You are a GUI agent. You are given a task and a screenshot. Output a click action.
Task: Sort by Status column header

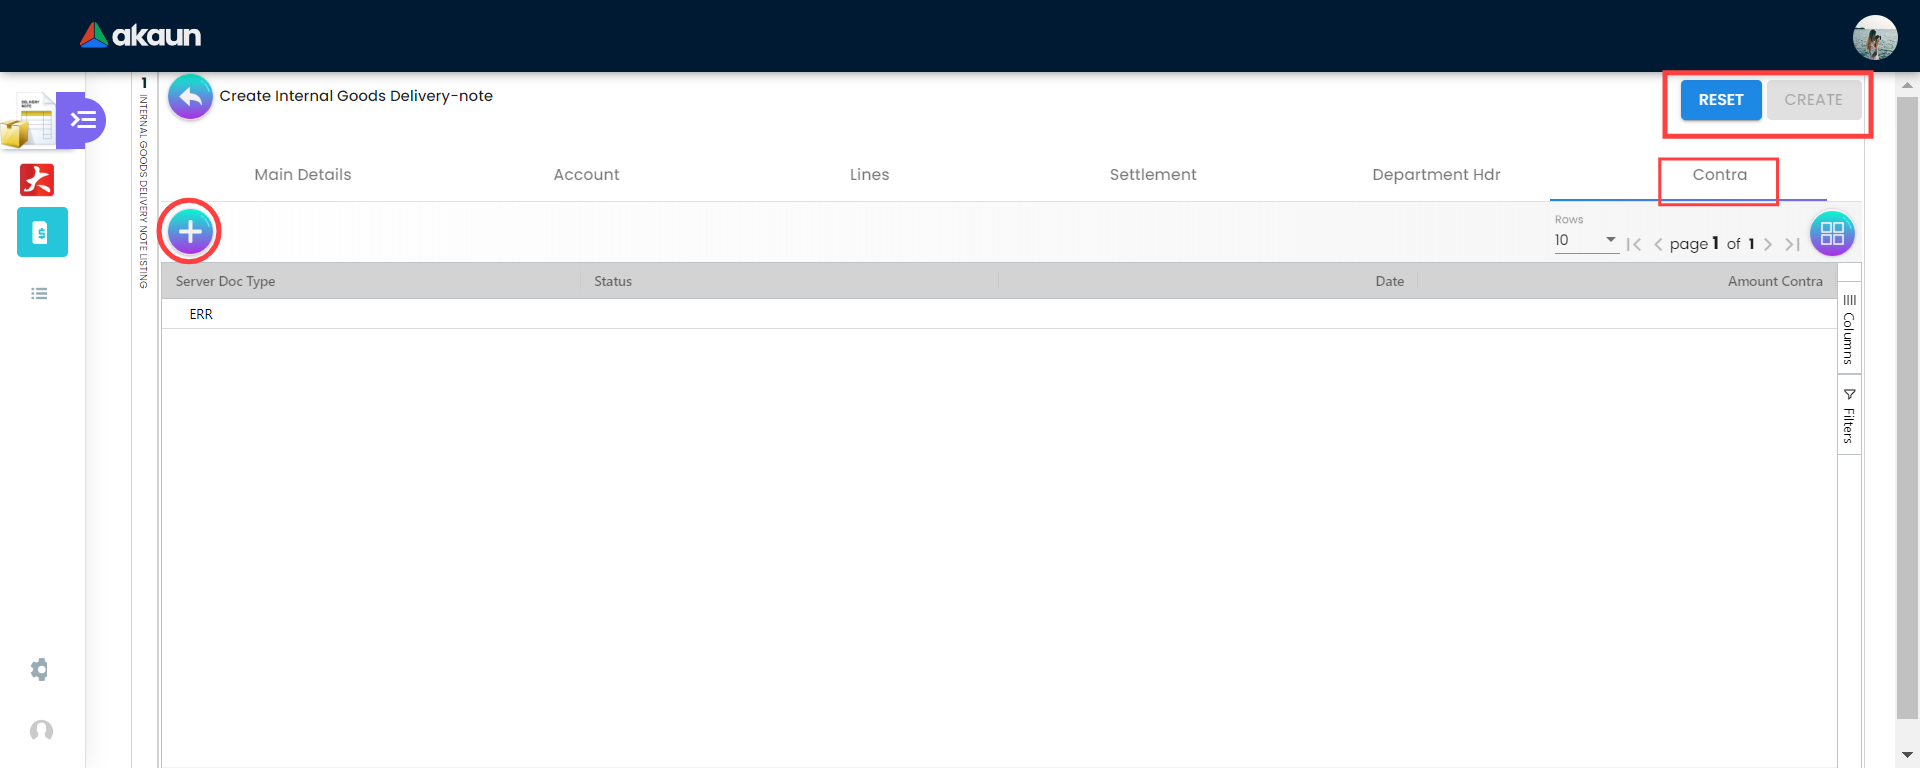click(613, 281)
